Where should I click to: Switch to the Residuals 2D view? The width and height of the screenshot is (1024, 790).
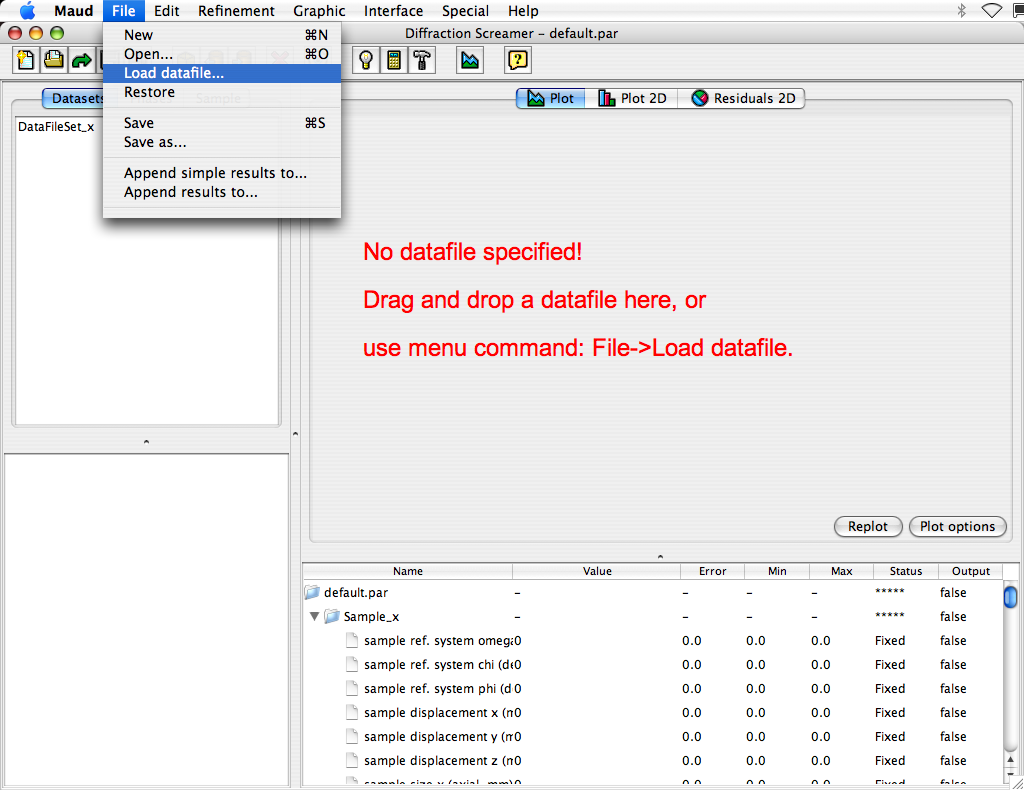click(743, 98)
